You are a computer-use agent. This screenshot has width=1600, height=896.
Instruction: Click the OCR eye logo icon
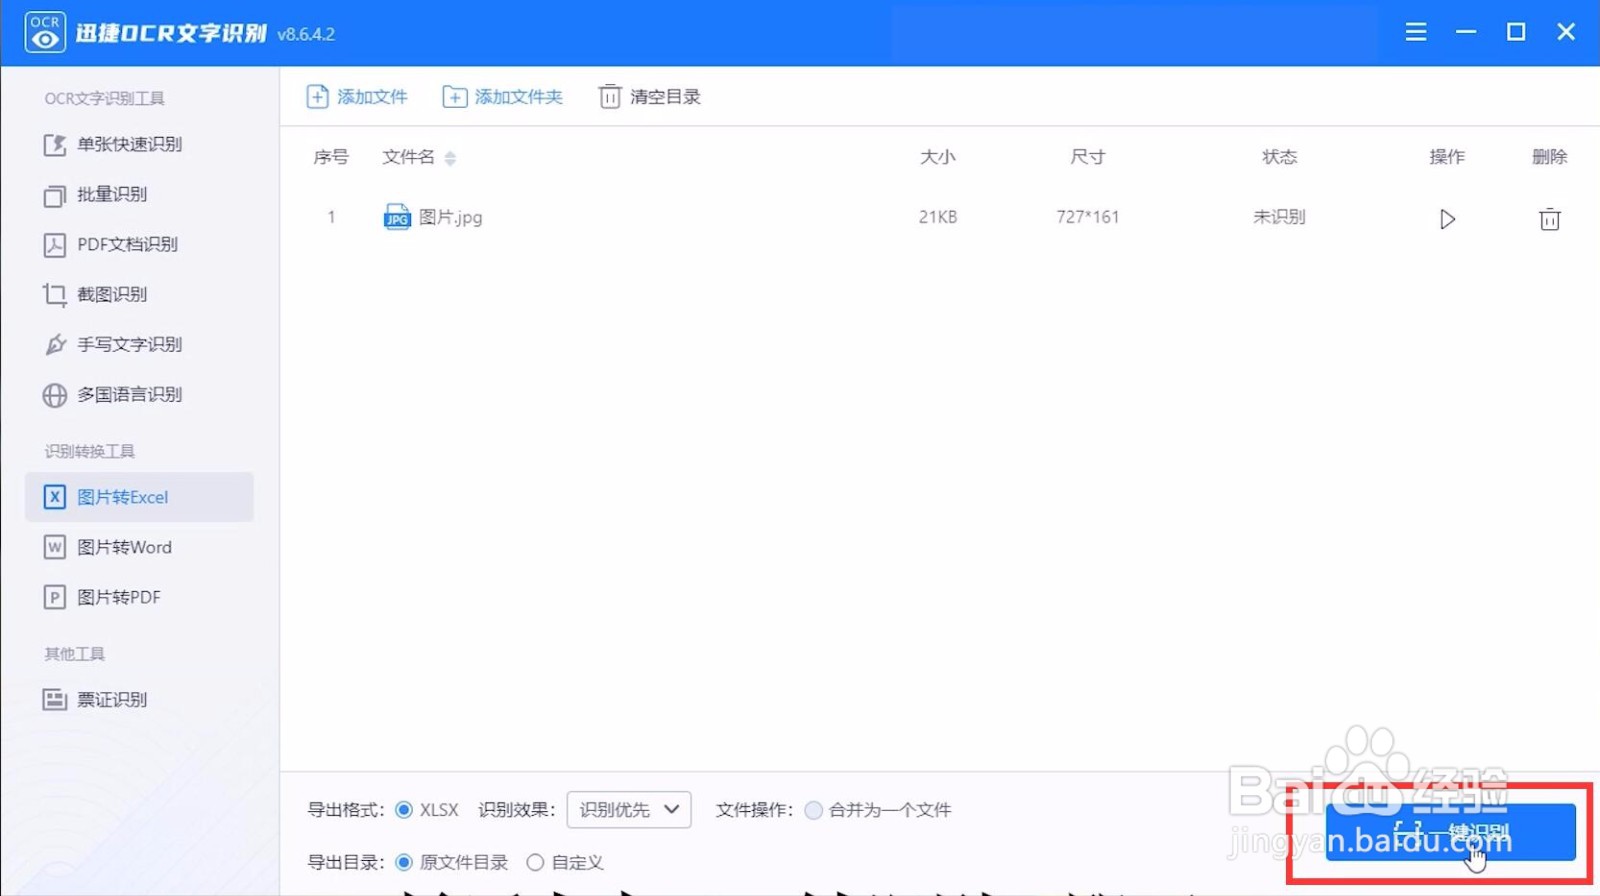click(45, 32)
